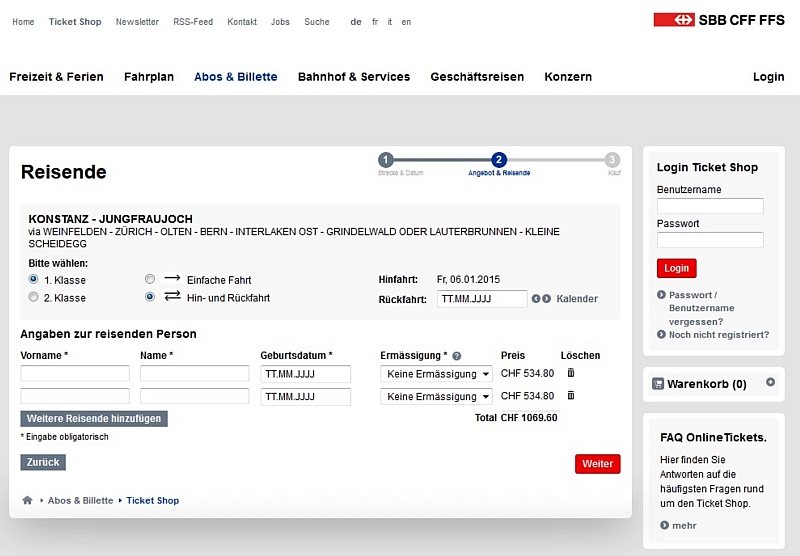800x556 pixels.
Task: Open the Ermässigung help question mark
Action: point(457,356)
